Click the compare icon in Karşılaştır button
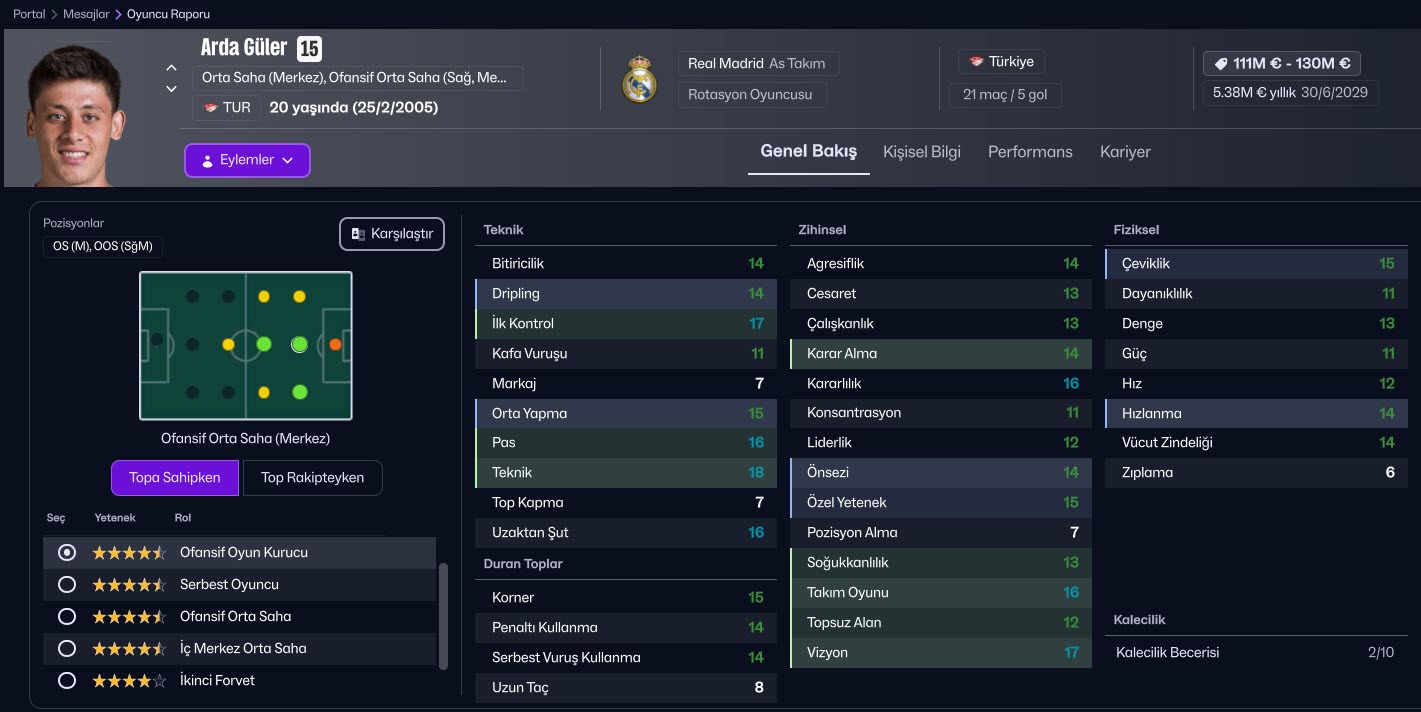The width and height of the screenshot is (1421, 712). [x=358, y=234]
